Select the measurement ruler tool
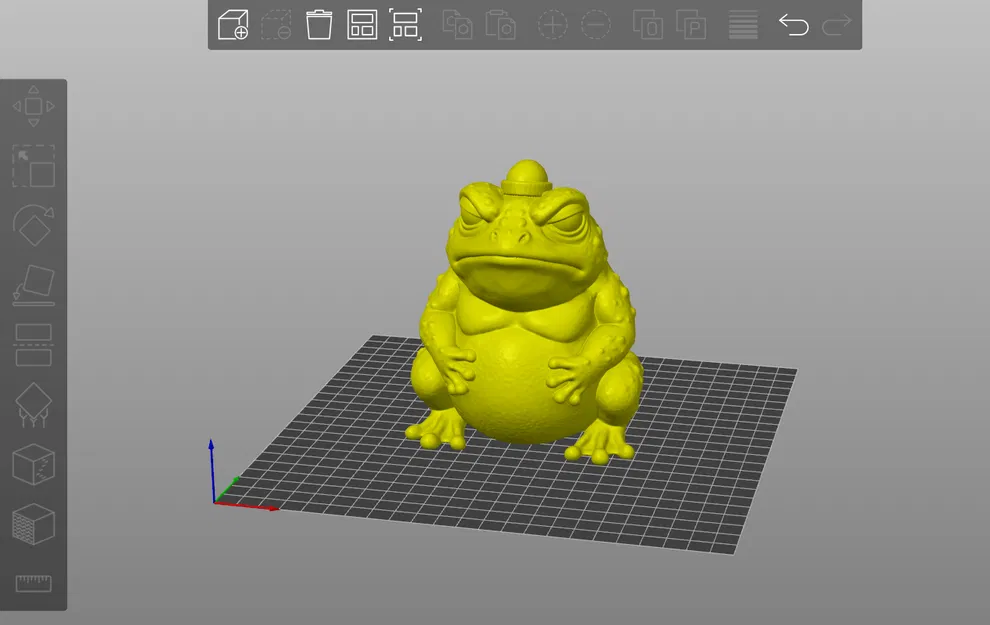Screen dimensions: 990x625 33,584
